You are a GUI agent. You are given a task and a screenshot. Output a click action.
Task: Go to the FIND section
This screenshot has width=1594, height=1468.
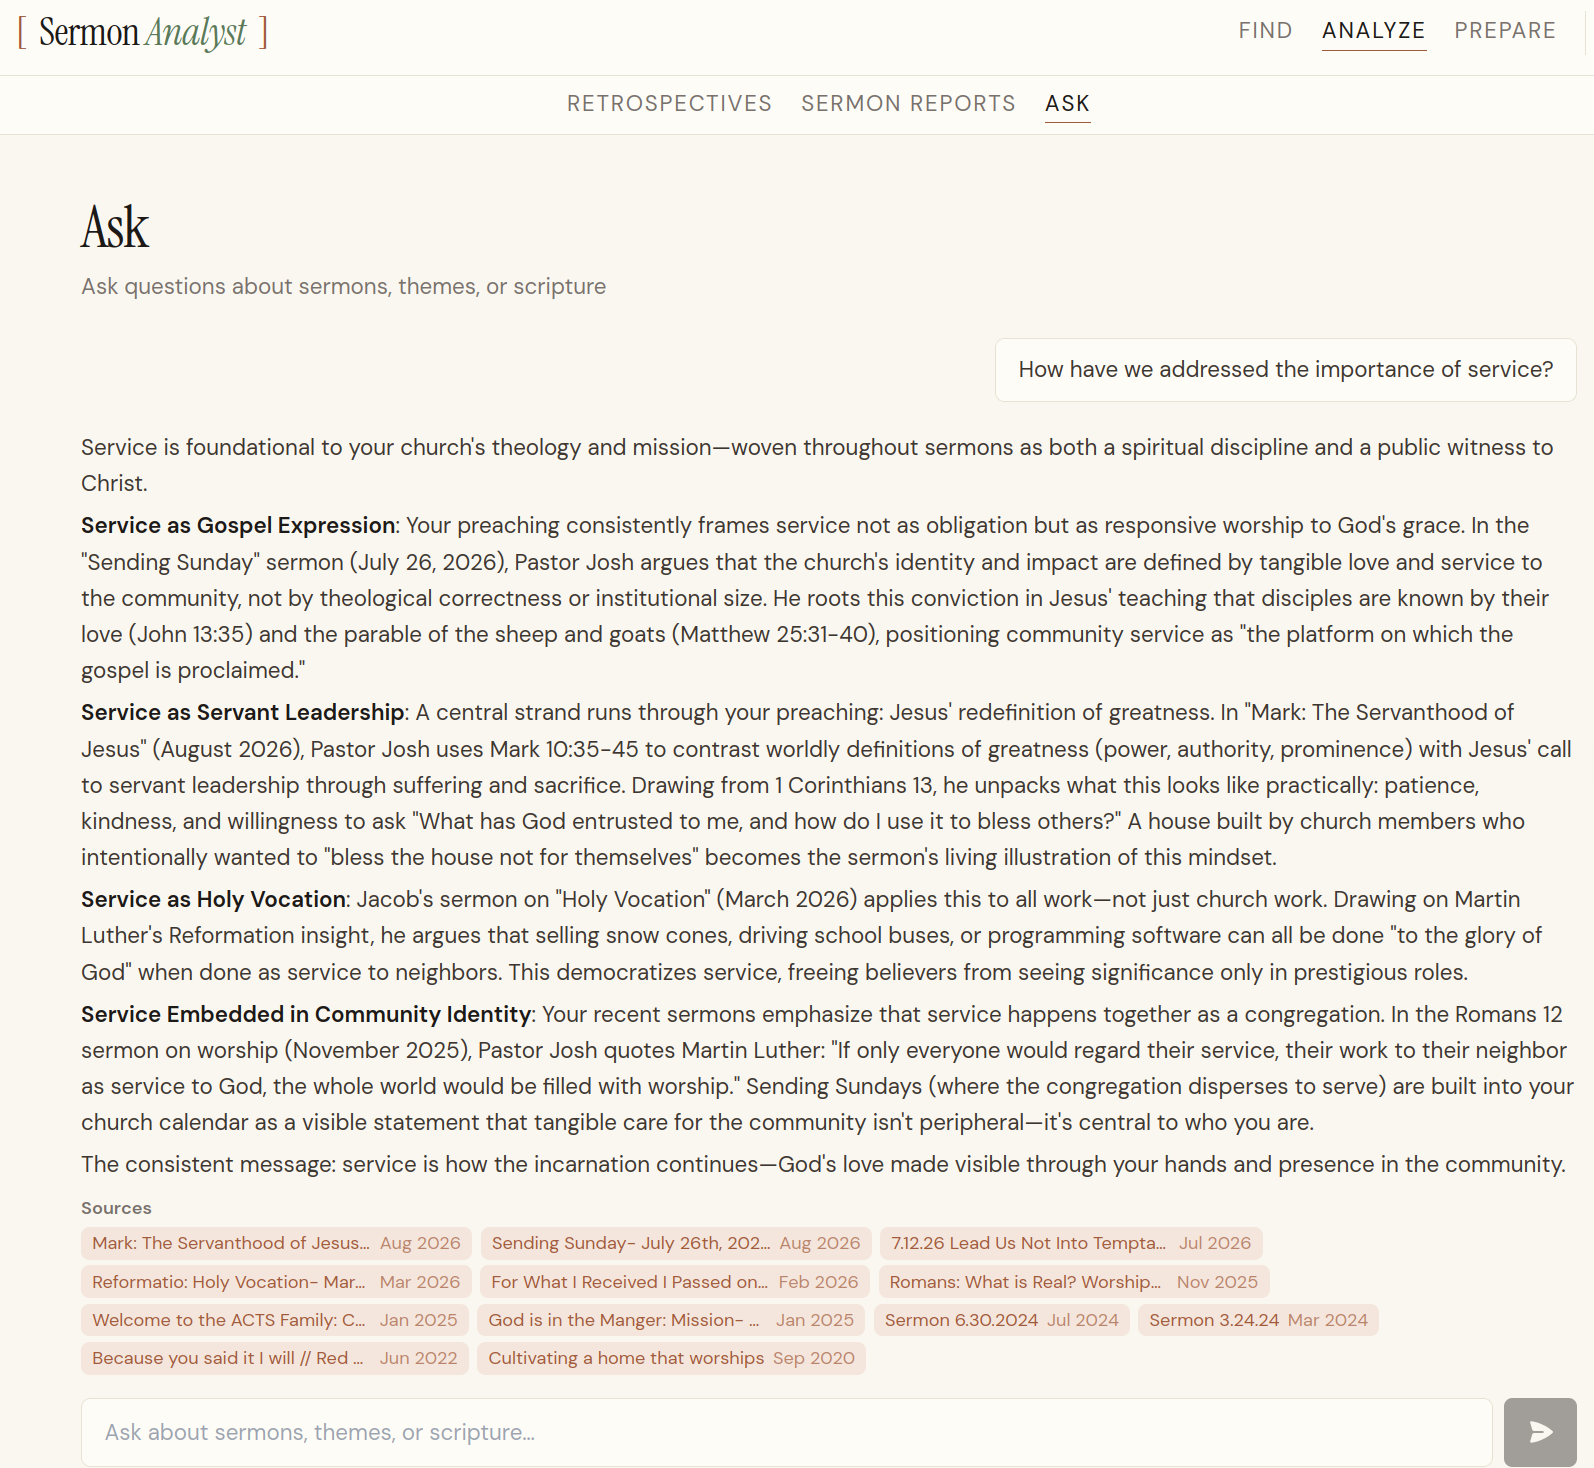tap(1265, 31)
